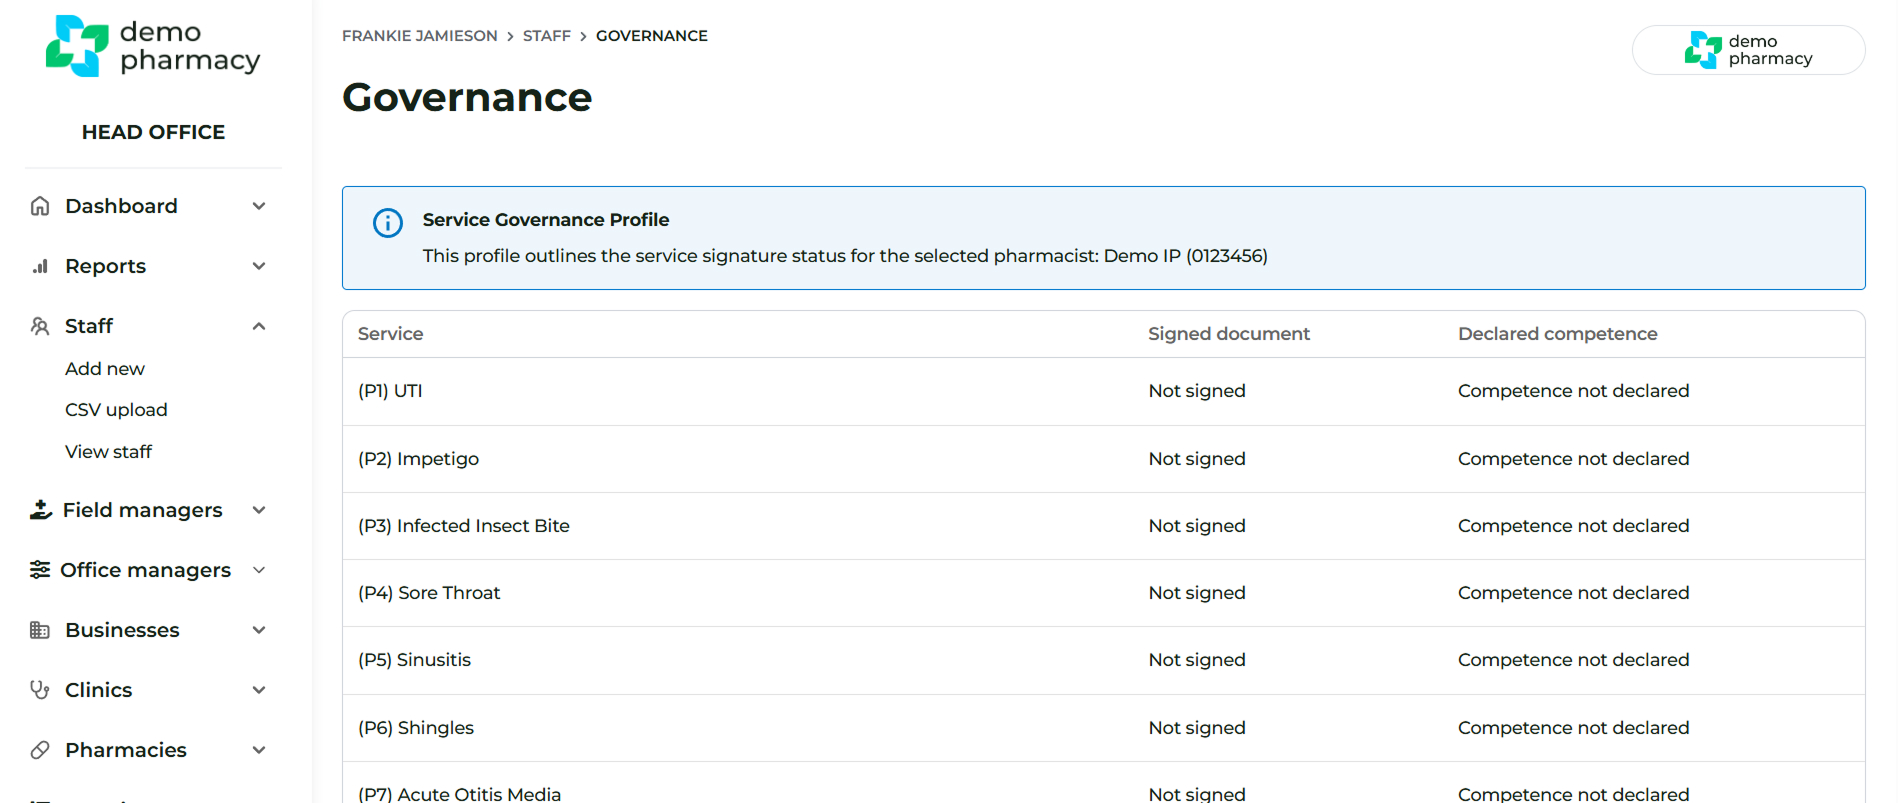Click the Staff people icon
Image resolution: width=1898 pixels, height=803 pixels.
point(40,326)
